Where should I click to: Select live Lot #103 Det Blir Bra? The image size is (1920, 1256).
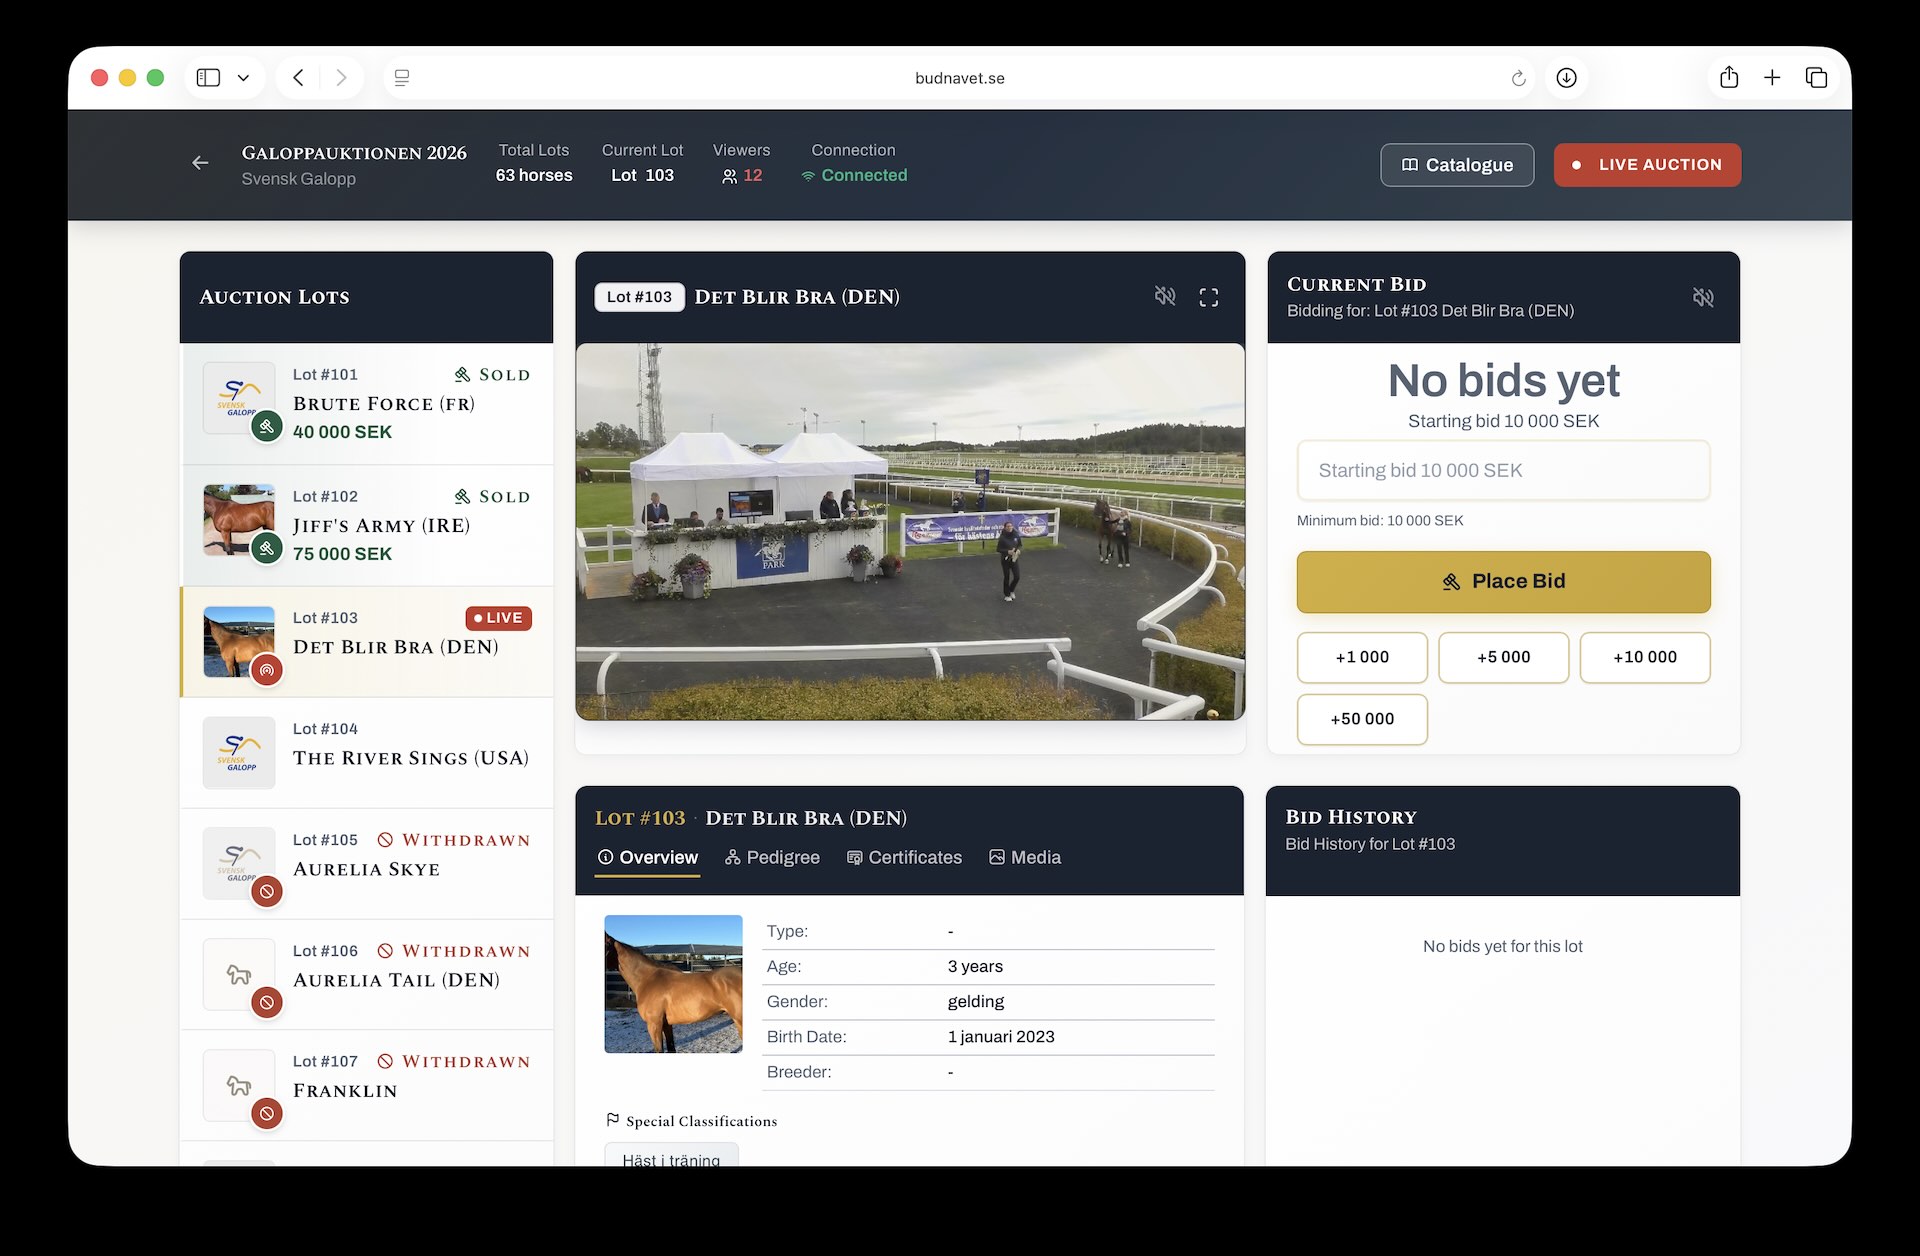(x=367, y=642)
